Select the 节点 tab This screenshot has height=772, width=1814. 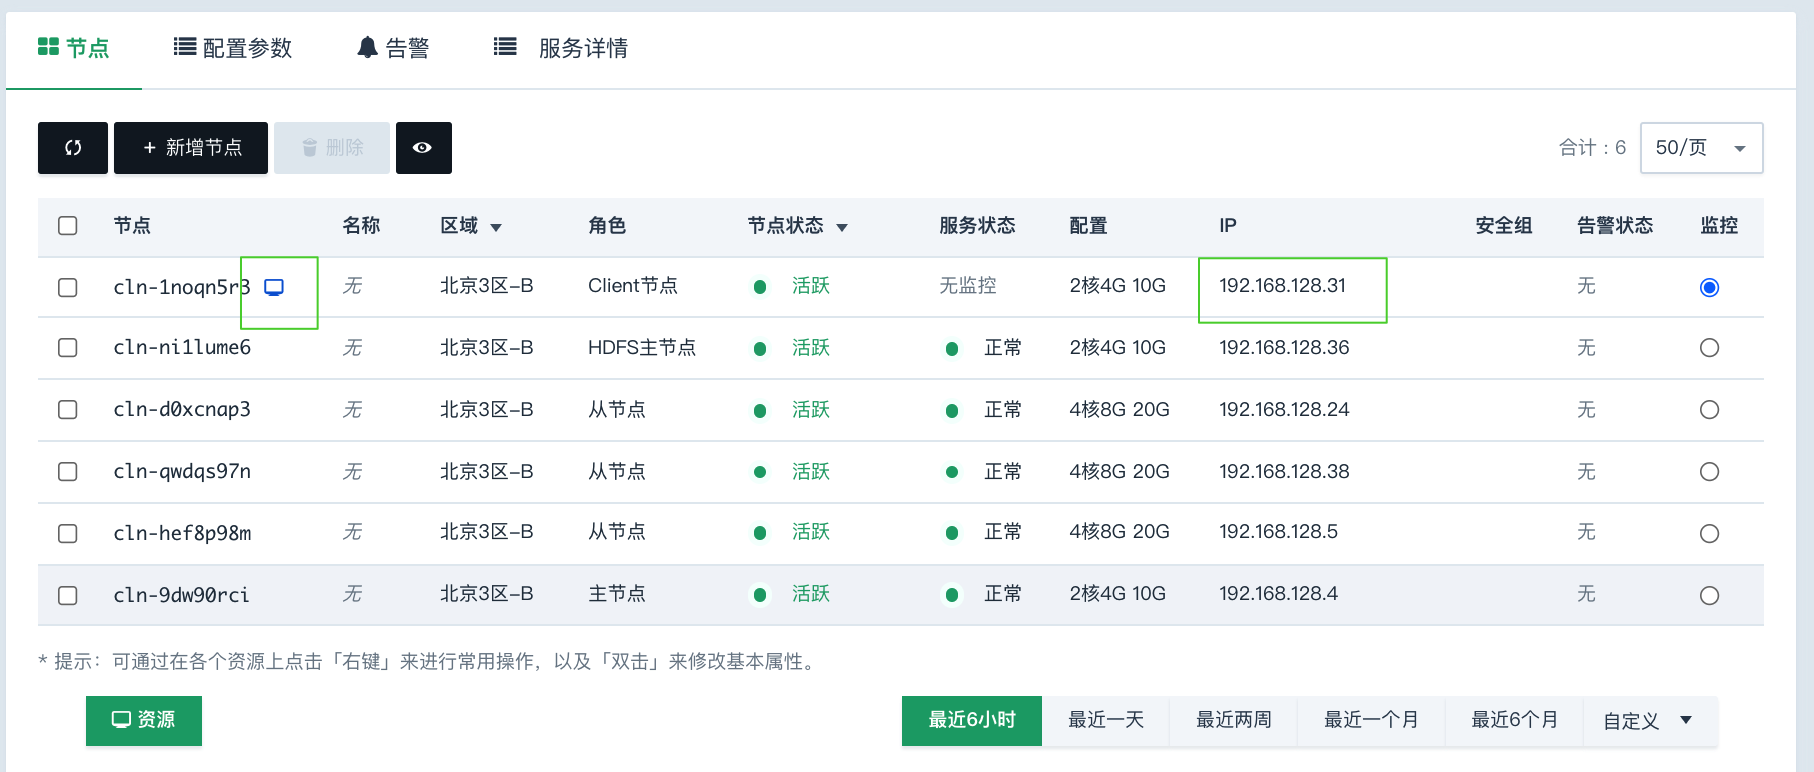pos(74,48)
